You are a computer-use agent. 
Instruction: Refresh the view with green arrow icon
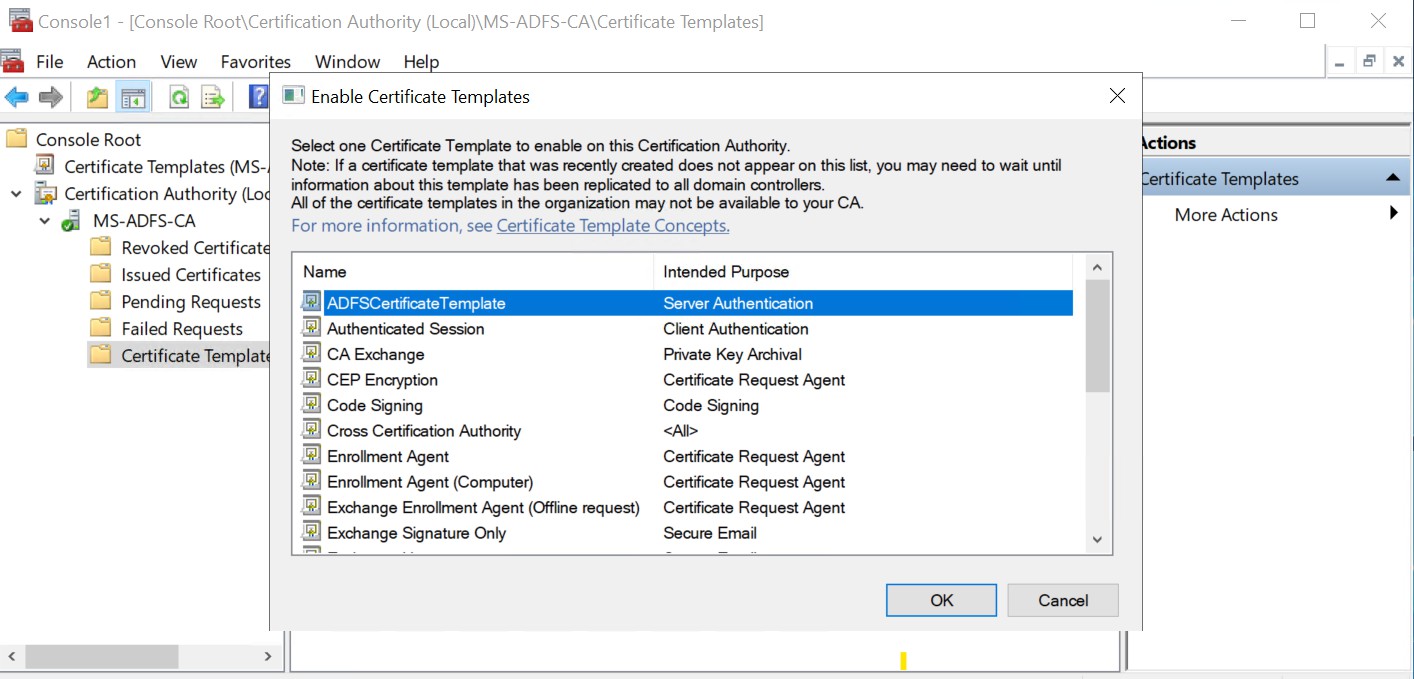point(179,97)
